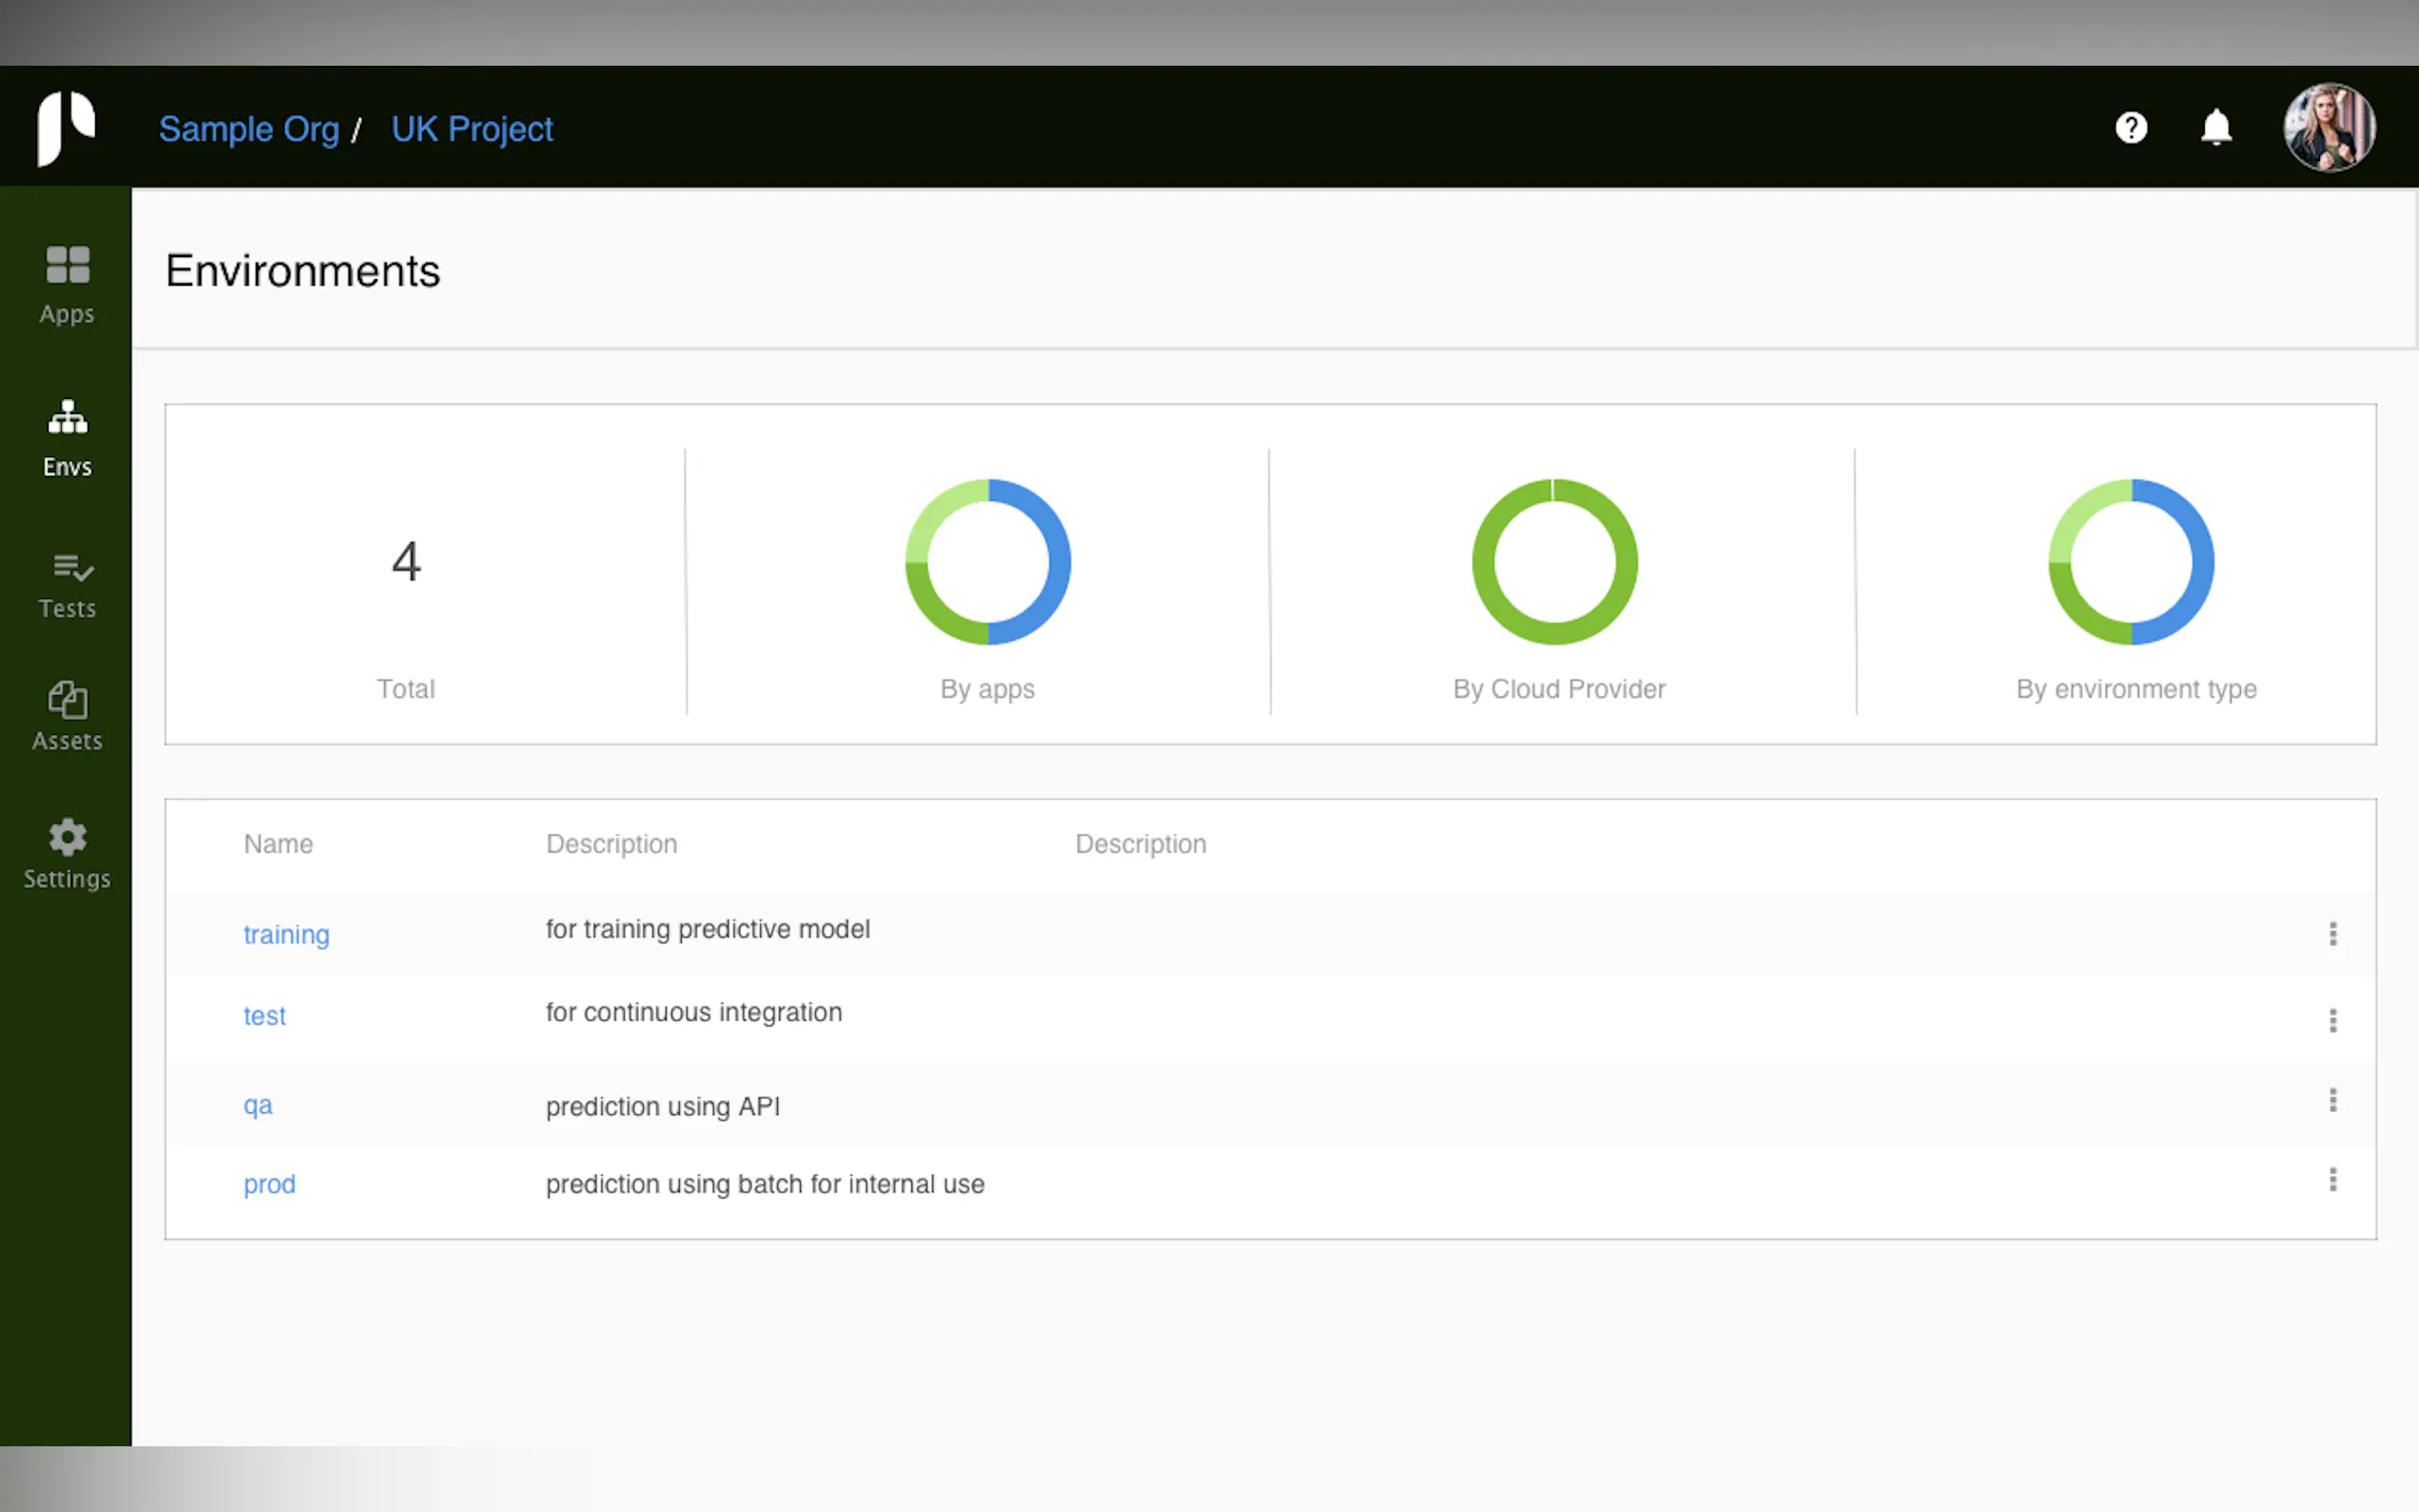Open the prod environment link

click(x=269, y=1184)
